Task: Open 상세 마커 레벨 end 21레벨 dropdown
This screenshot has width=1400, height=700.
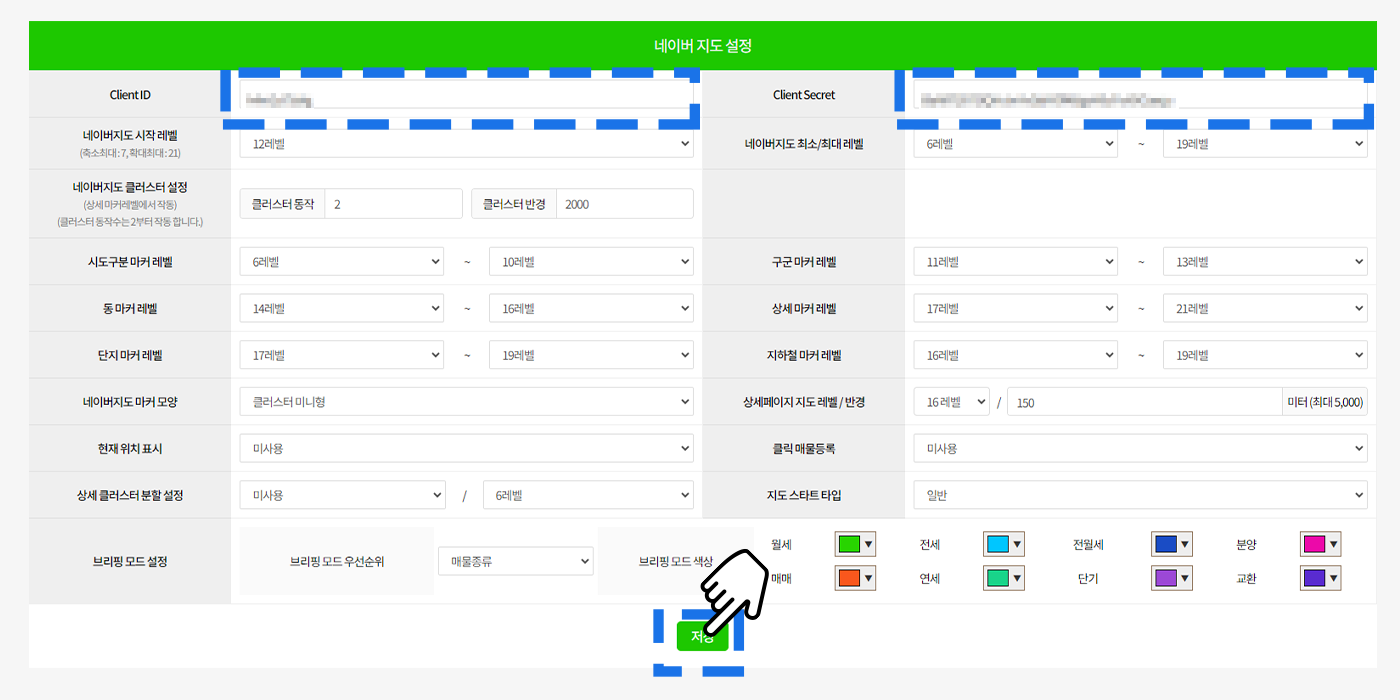Action: click(x=1264, y=309)
